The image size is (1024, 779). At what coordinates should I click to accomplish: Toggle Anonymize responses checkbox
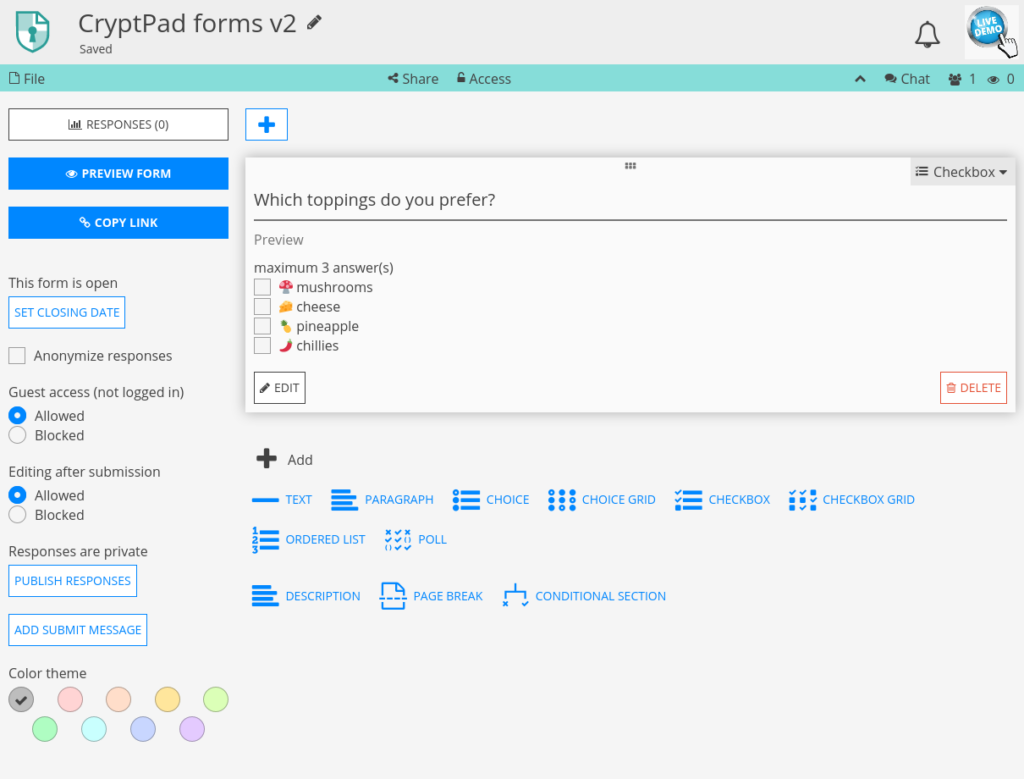click(17, 355)
